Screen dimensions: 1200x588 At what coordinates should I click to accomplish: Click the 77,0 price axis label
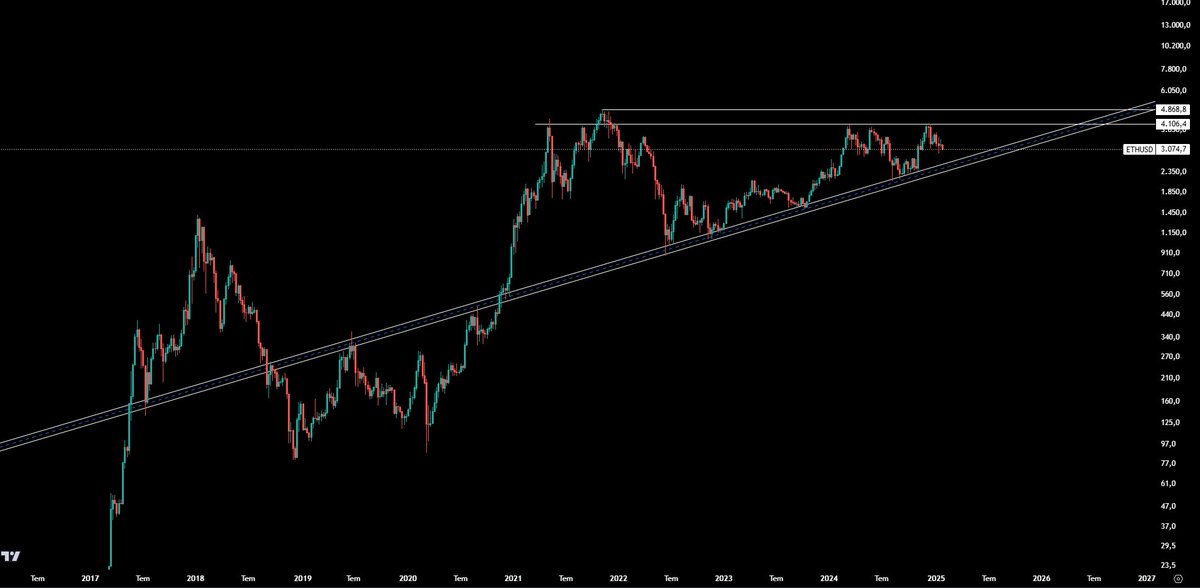[x=1169, y=464]
